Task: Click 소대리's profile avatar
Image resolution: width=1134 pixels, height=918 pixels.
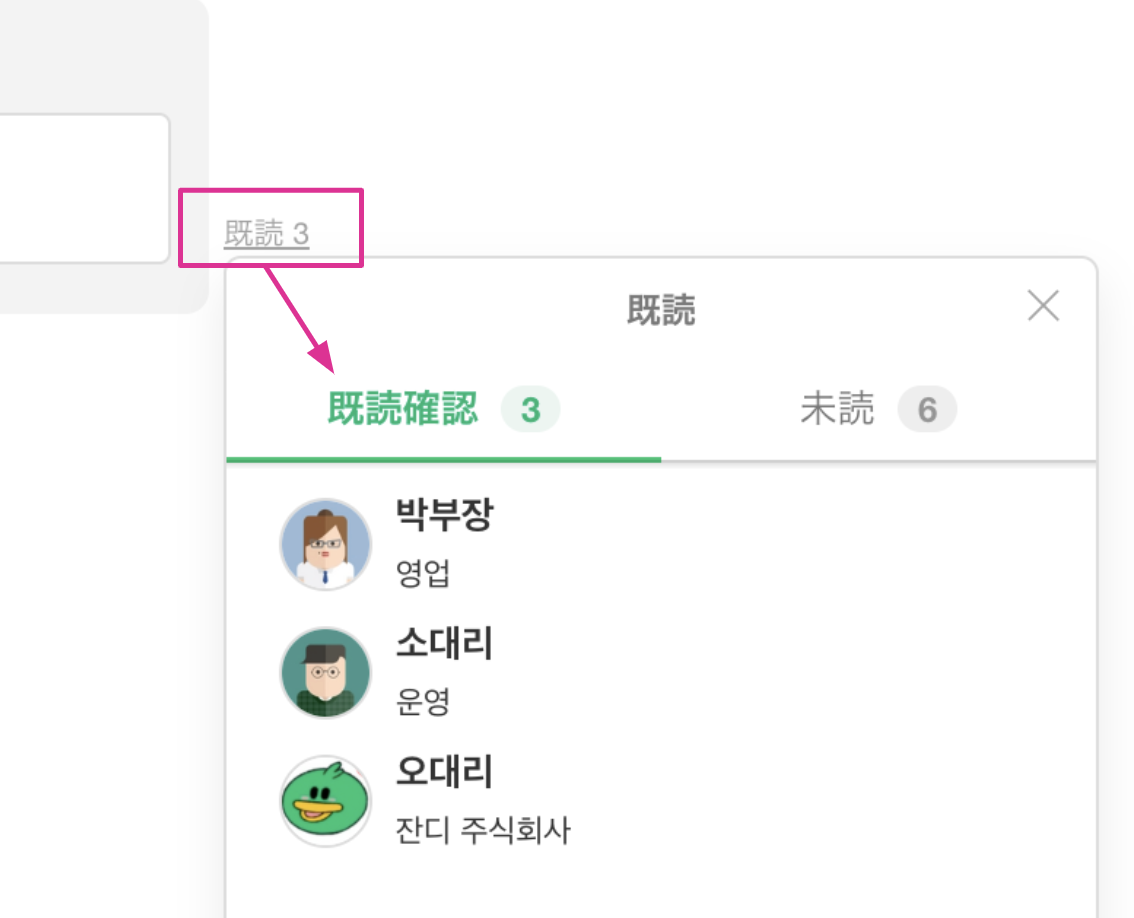Action: click(325, 672)
